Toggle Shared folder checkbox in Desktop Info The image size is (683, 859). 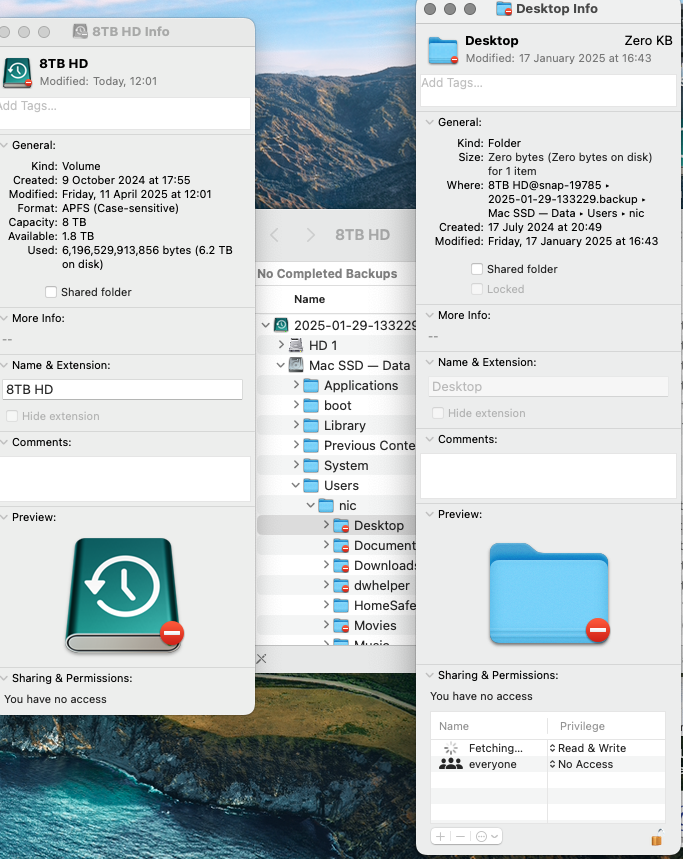pos(477,269)
